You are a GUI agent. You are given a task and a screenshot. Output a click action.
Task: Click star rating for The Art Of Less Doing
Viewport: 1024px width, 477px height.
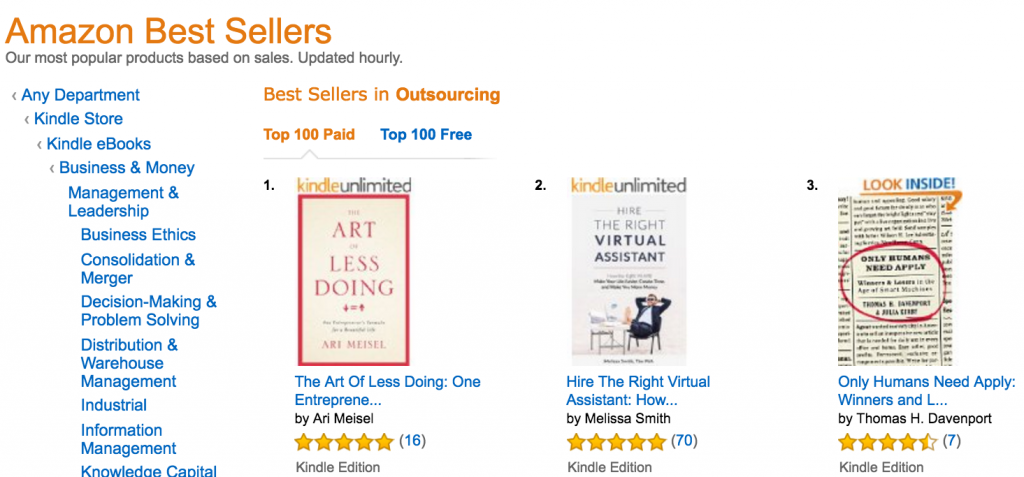(x=344, y=441)
